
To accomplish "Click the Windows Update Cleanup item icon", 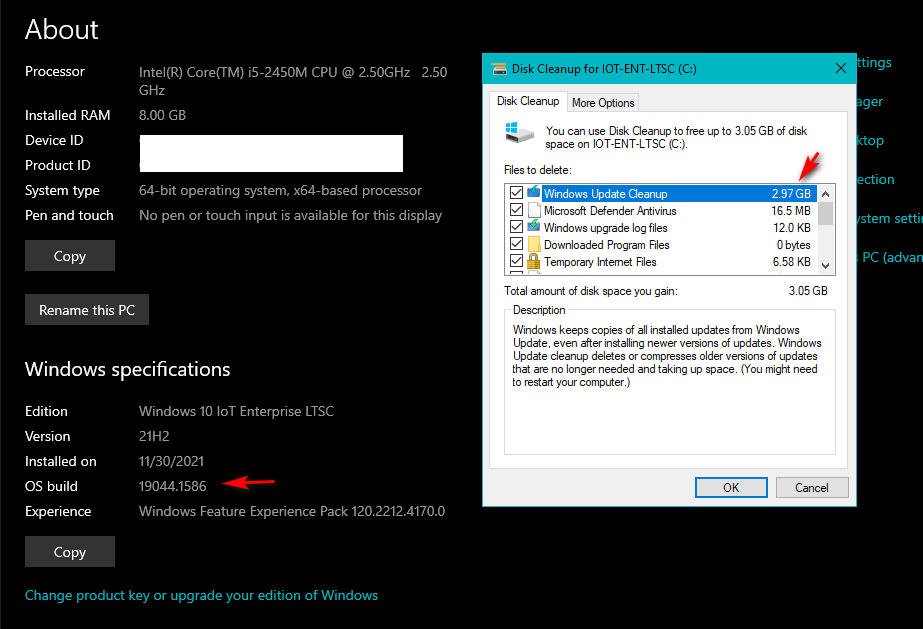I will pyautogui.click(x=534, y=192).
